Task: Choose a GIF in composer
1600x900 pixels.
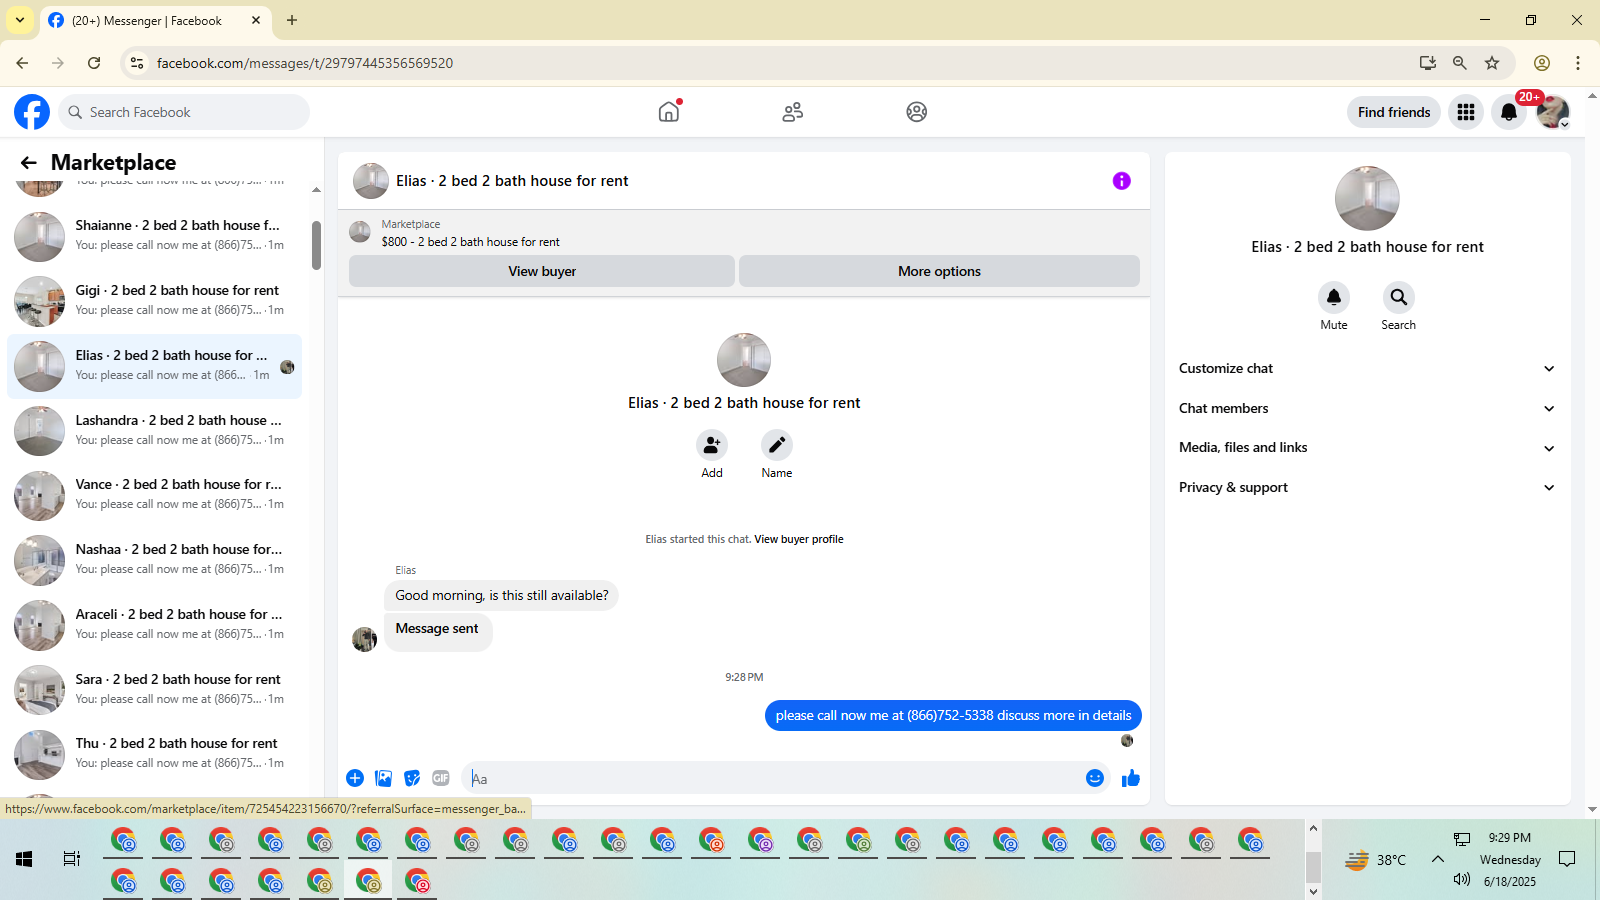Action: click(441, 778)
